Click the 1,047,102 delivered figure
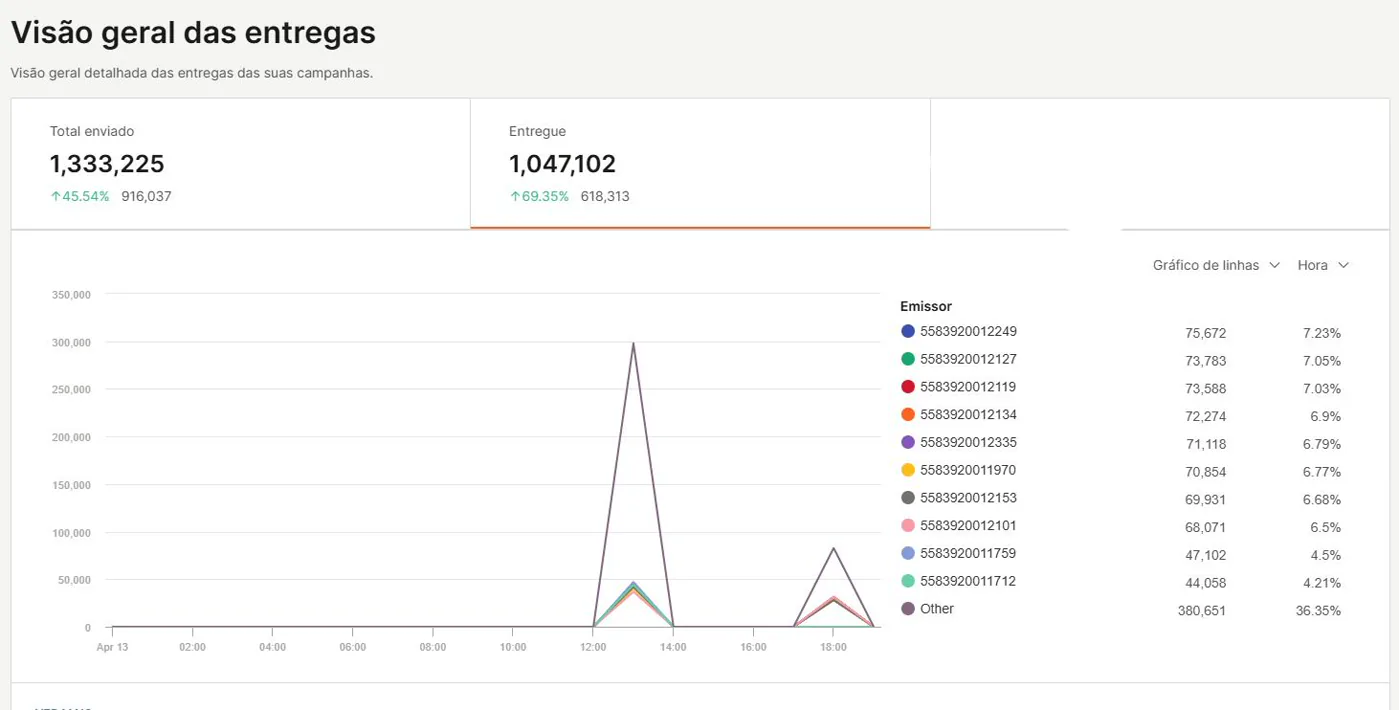Image resolution: width=1399 pixels, height=710 pixels. pos(562,164)
